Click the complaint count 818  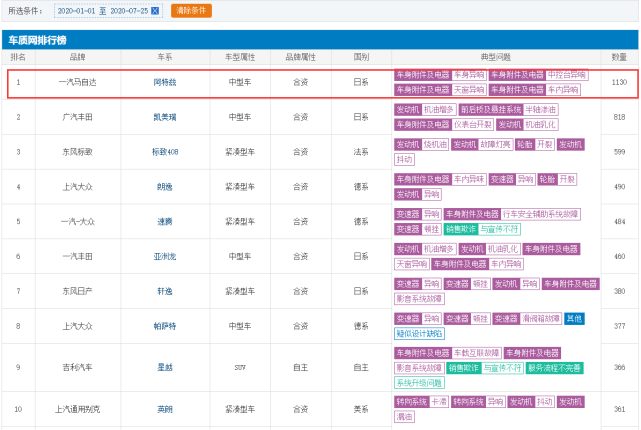pyautogui.click(x=619, y=117)
